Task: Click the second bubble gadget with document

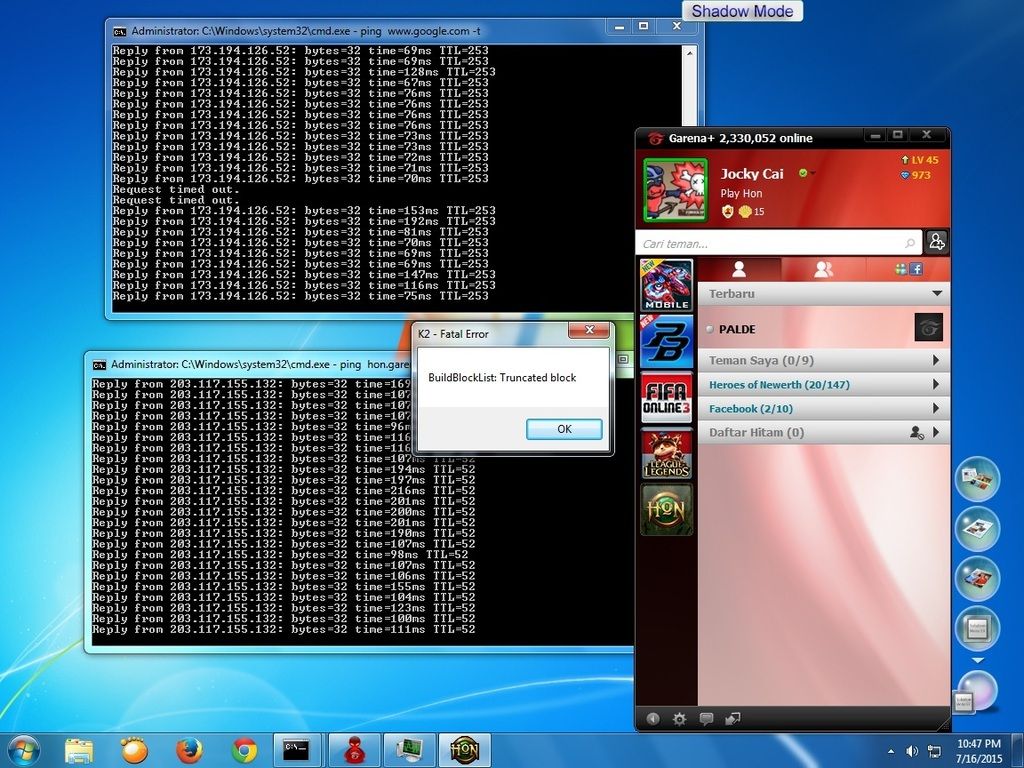Action: click(x=978, y=529)
